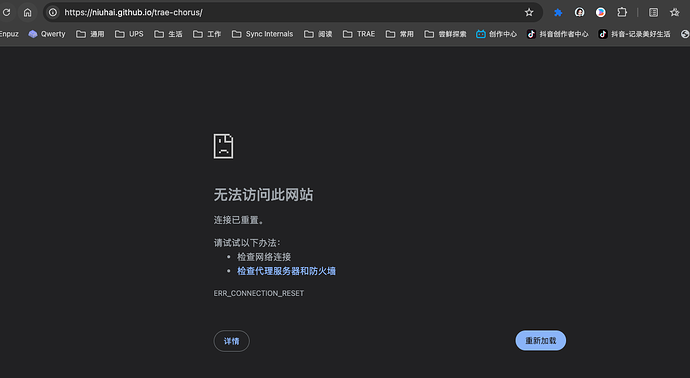This screenshot has height=378, width=690.
Task: Expand the 常用 bookmark folder
Action: tap(400, 34)
